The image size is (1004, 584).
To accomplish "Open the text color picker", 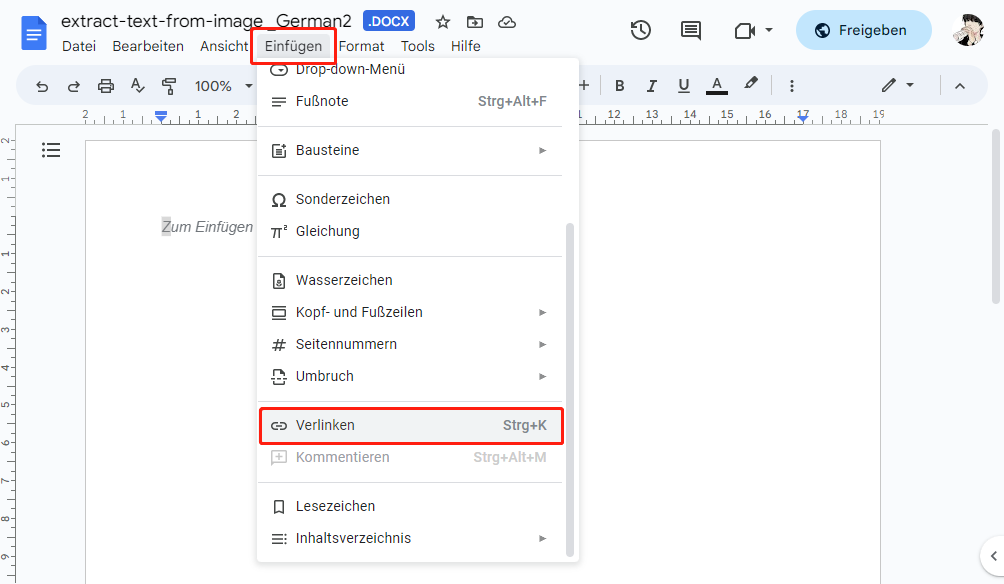I will pos(716,86).
